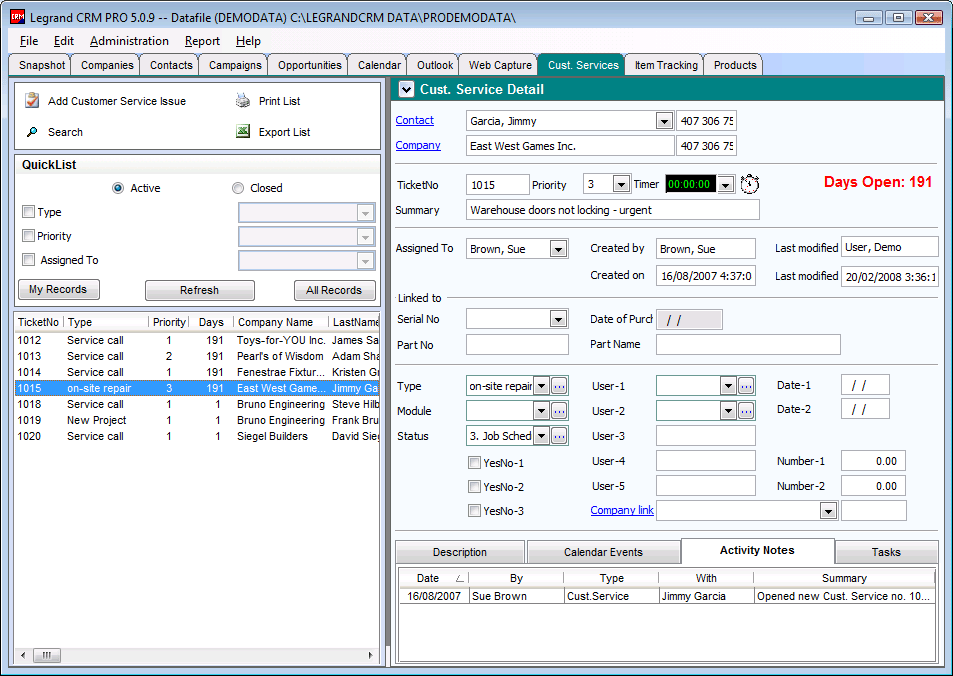Screen dimensions: 953x676
Task: Open the Assigned To dropdown
Action: tap(558, 249)
